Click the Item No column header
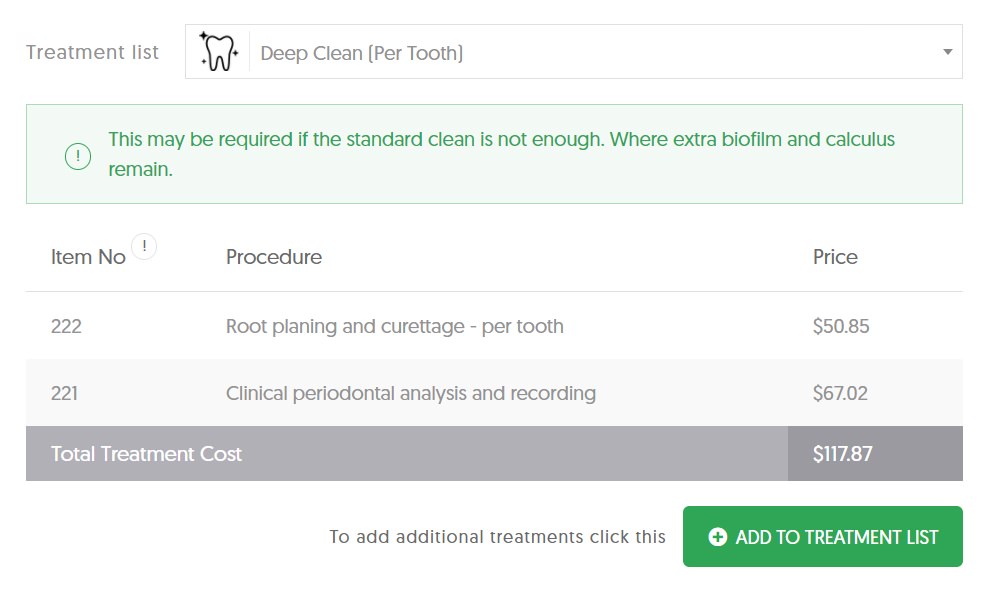 [88, 257]
